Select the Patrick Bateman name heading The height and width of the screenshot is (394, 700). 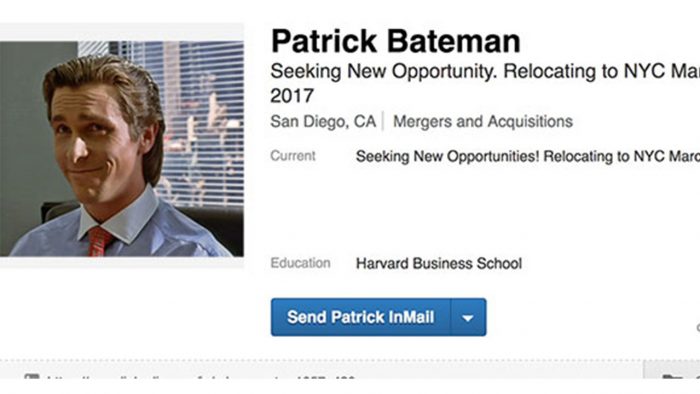pos(396,41)
